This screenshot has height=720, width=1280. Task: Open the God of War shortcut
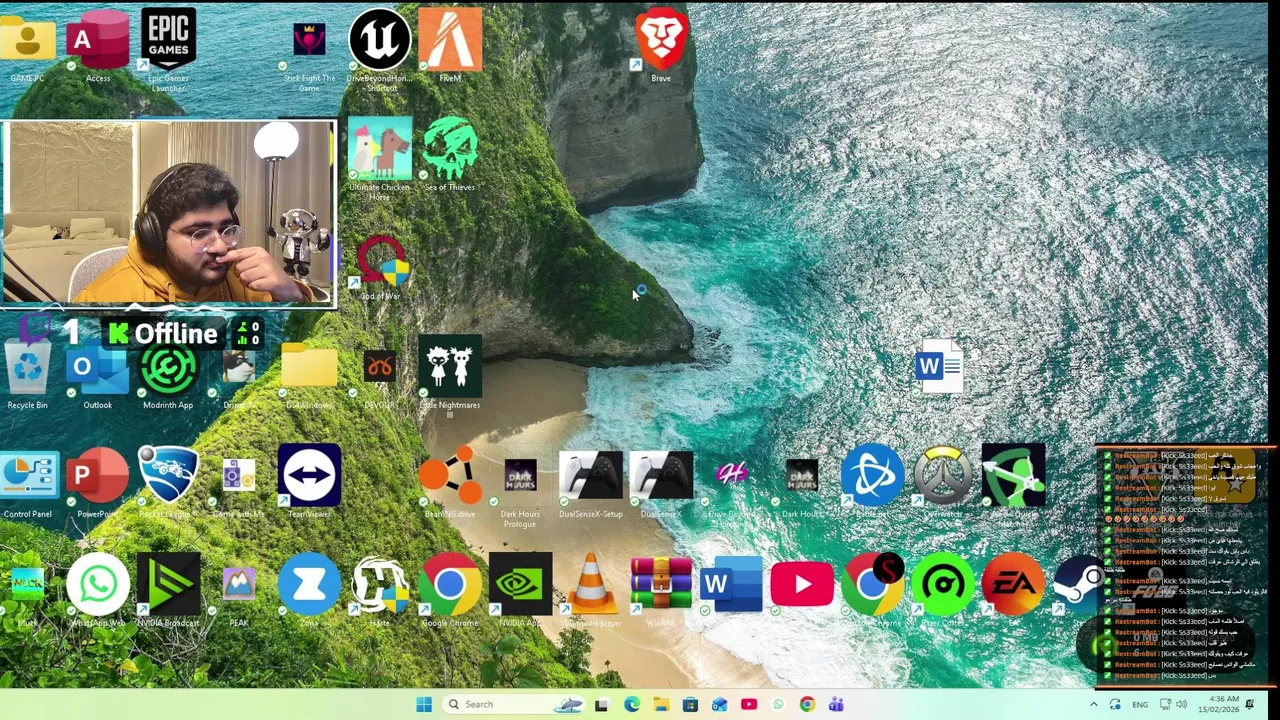[380, 260]
